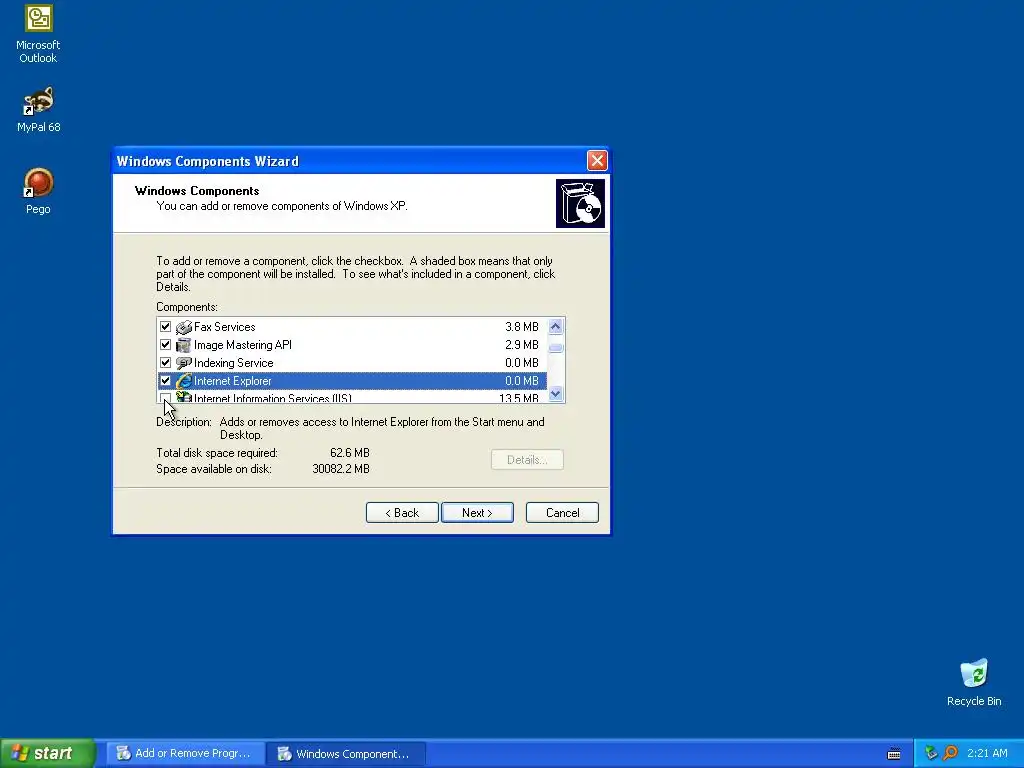Check the Internet Information Services checkbox
Screen dimensions: 1024x768
tap(165, 398)
